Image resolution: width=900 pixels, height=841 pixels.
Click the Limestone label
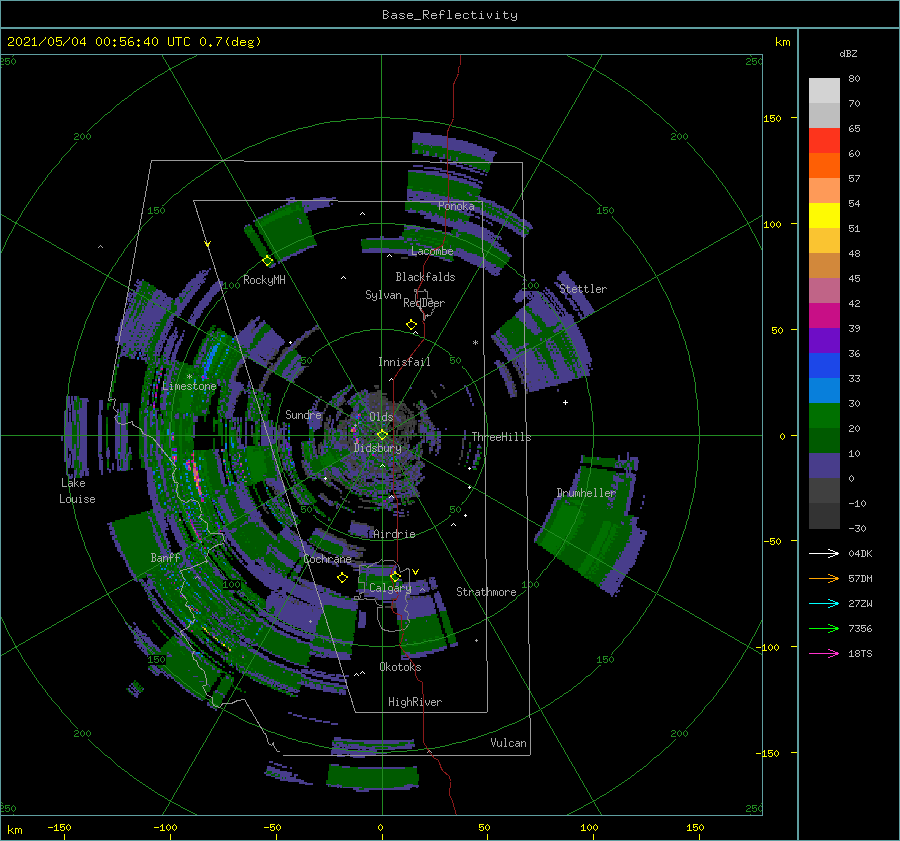189,386
